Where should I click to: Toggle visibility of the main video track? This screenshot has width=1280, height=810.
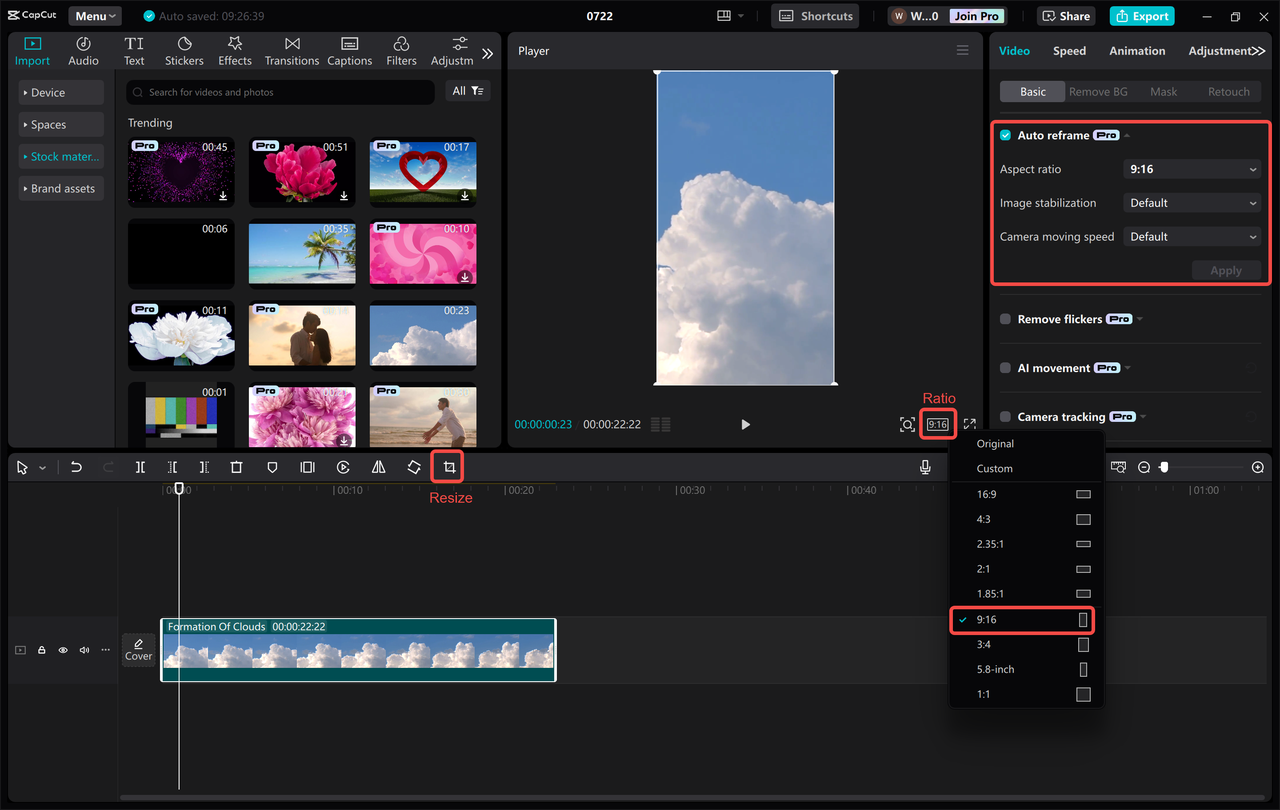tap(62, 649)
